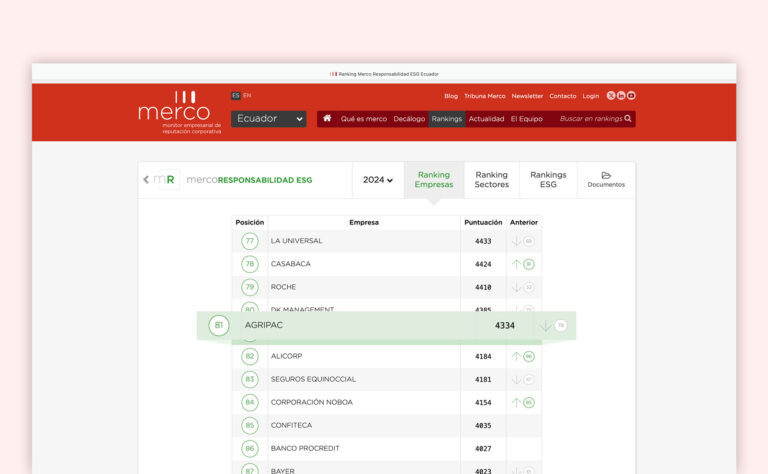Switch language to ES
Image resolution: width=768 pixels, height=474 pixels.
pyautogui.click(x=236, y=96)
